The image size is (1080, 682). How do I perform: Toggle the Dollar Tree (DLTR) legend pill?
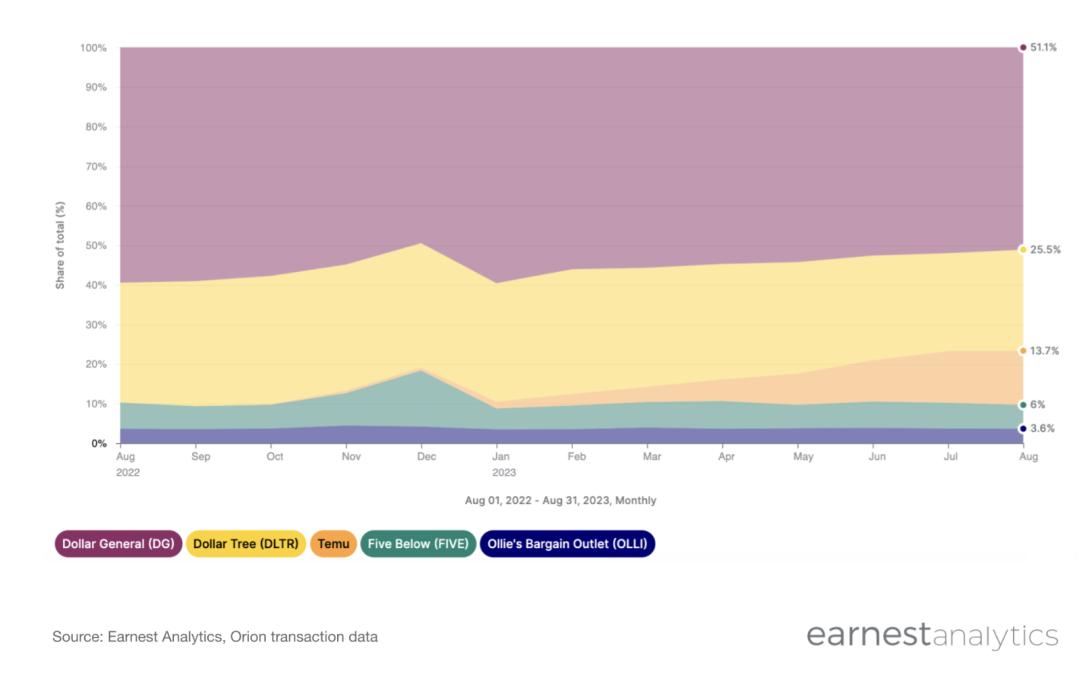246,544
